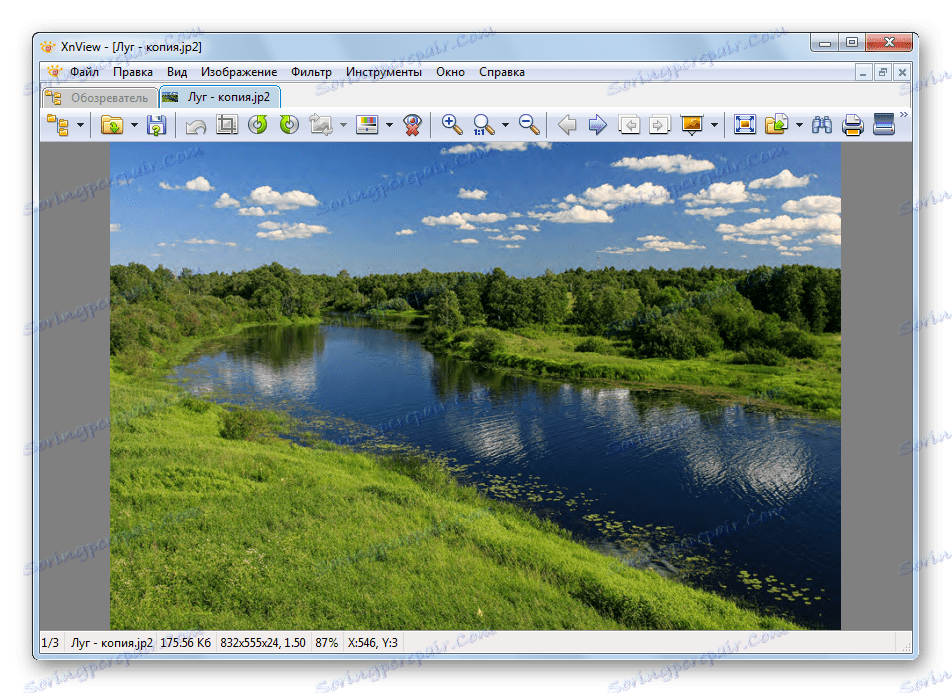Image resolution: width=952 pixels, height=693 pixels.
Task: Select the Луг - копия.jp2 tab
Action: pos(219,97)
